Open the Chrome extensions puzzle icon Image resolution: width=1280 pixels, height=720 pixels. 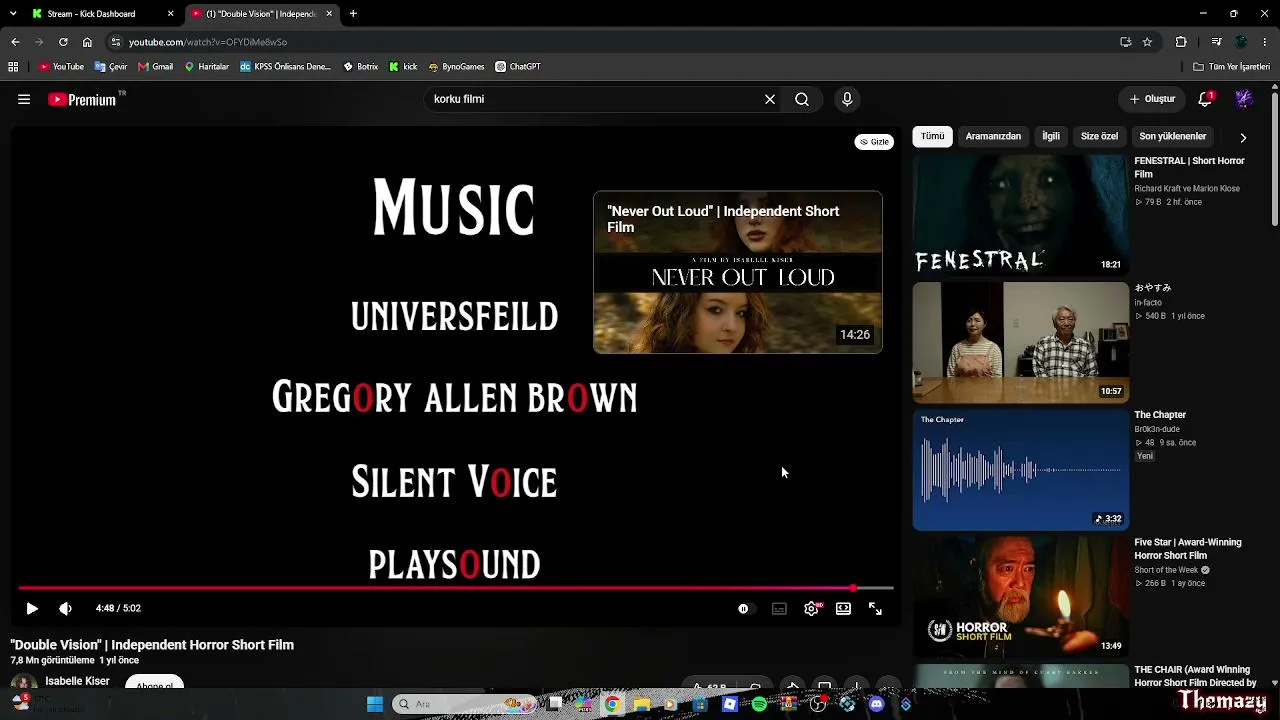click(x=1181, y=42)
